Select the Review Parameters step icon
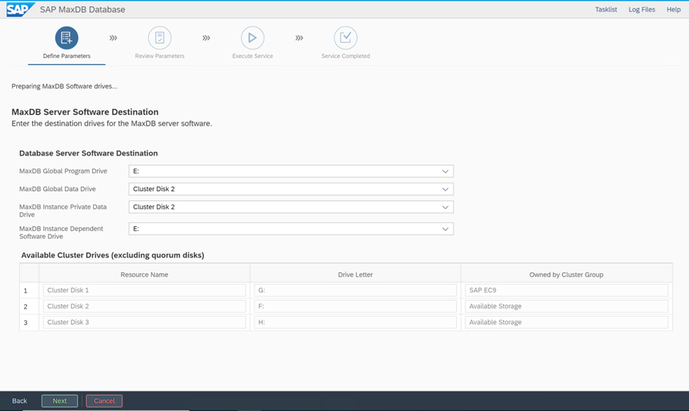689x411 pixels. (160, 38)
